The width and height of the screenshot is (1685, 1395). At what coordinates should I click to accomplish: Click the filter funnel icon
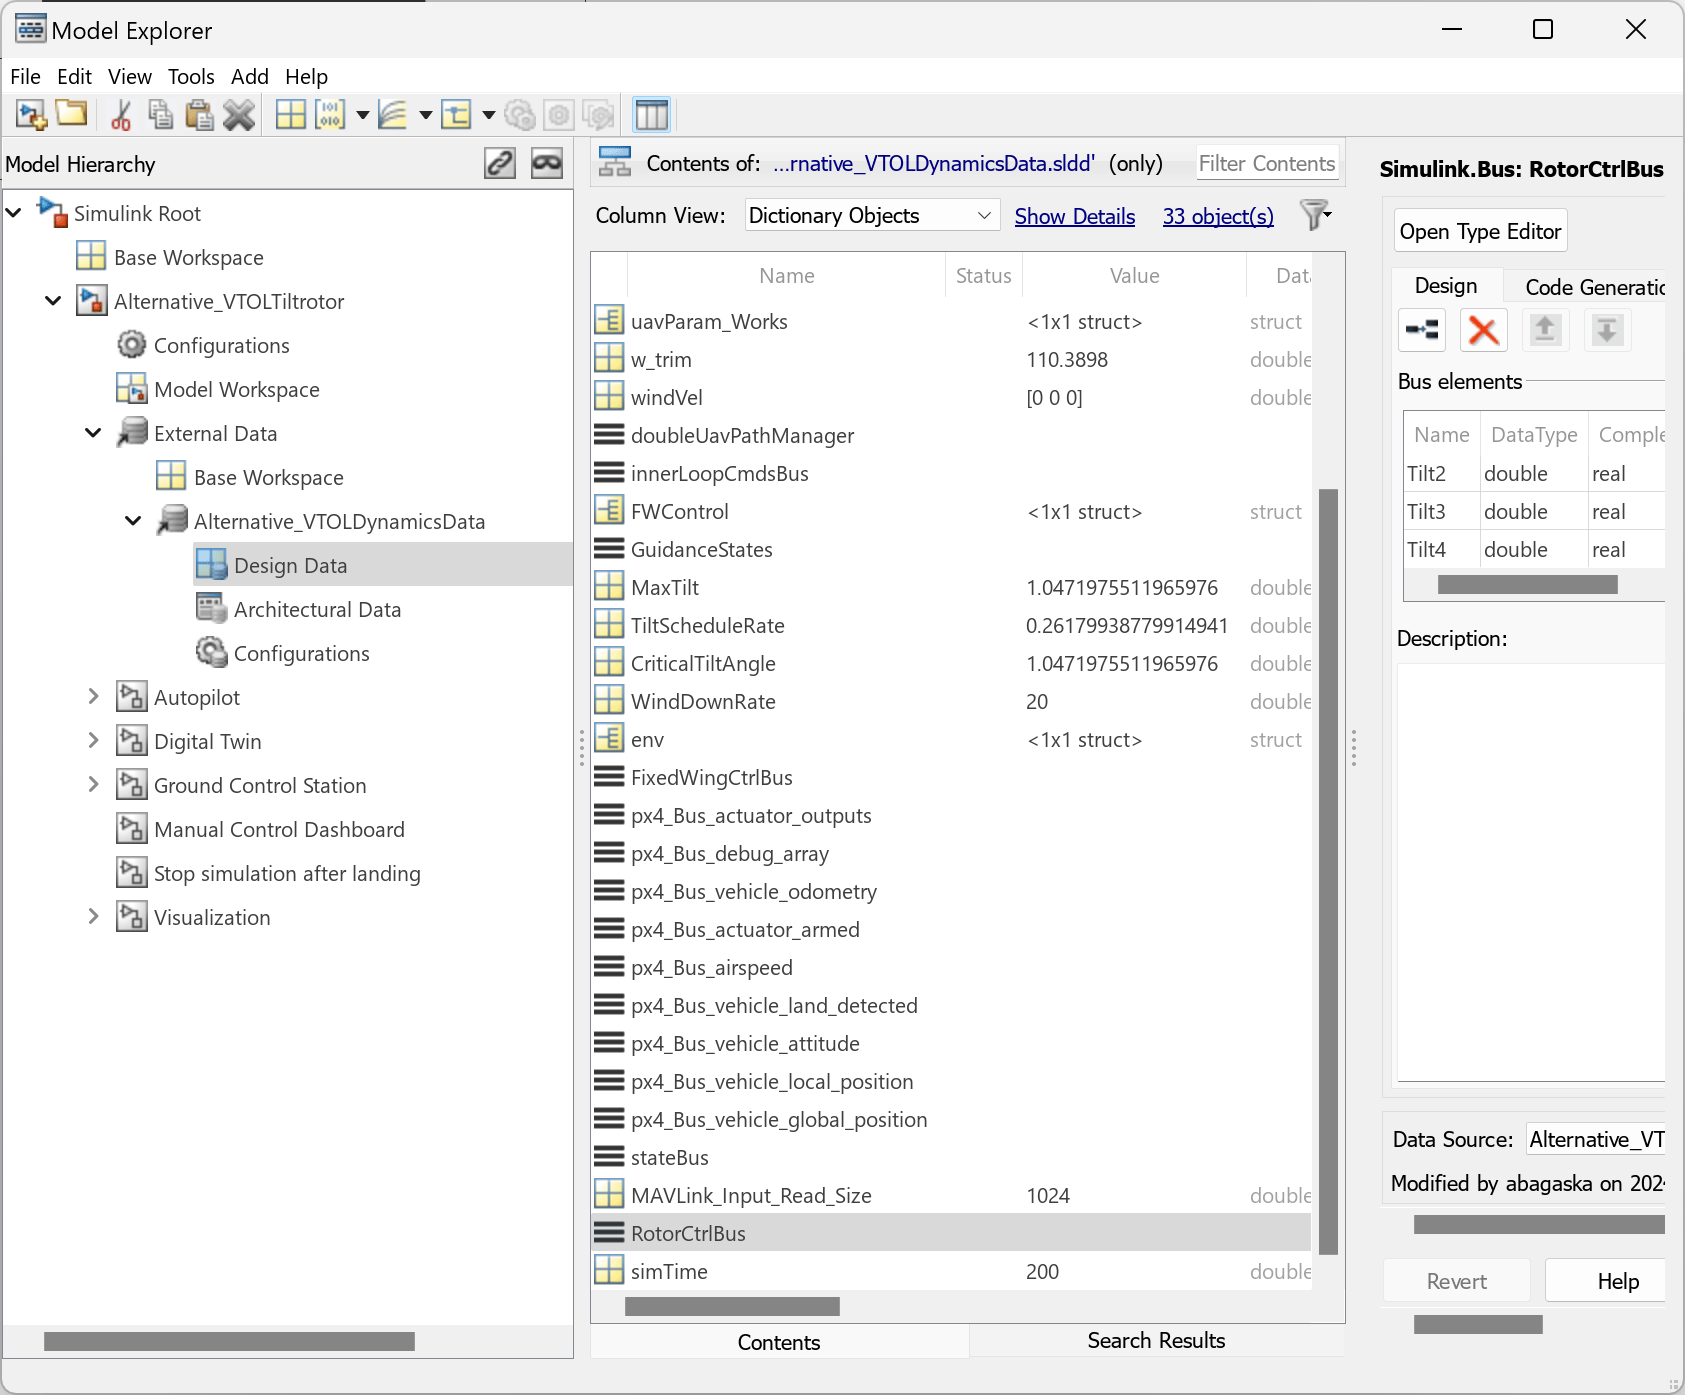click(1314, 215)
